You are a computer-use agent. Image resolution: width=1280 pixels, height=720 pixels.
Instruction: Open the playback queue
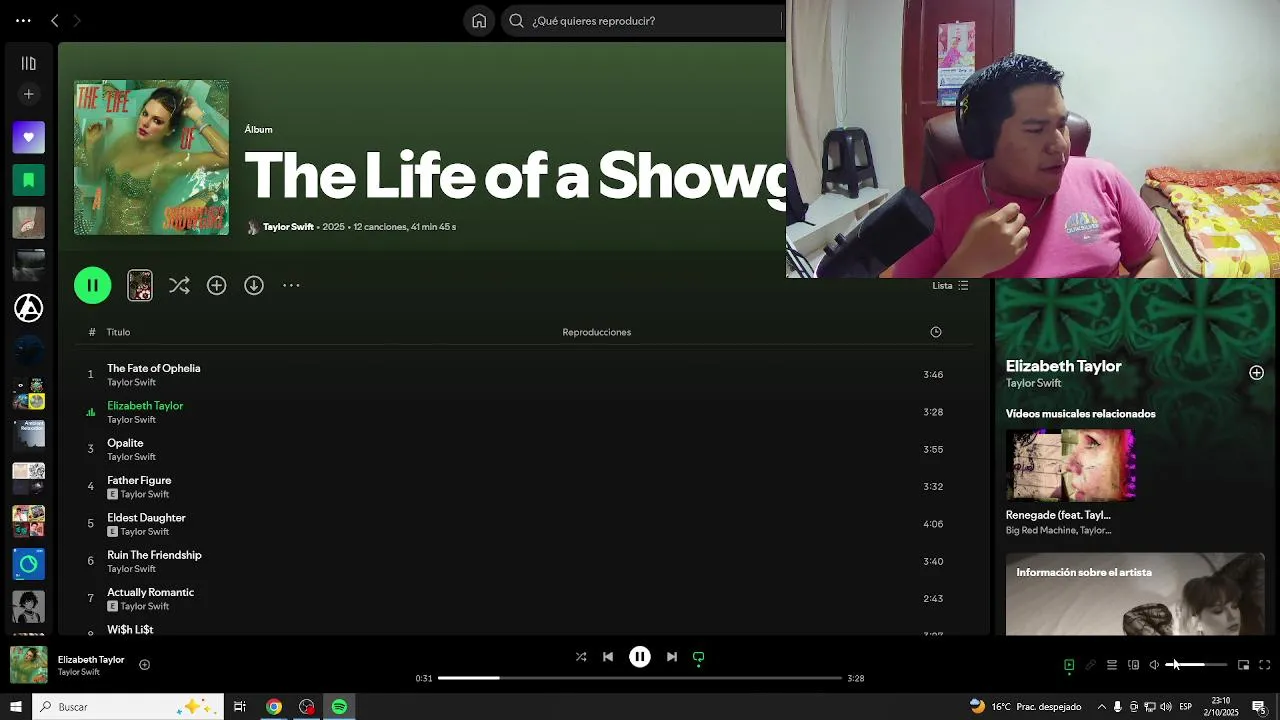pos(1111,665)
